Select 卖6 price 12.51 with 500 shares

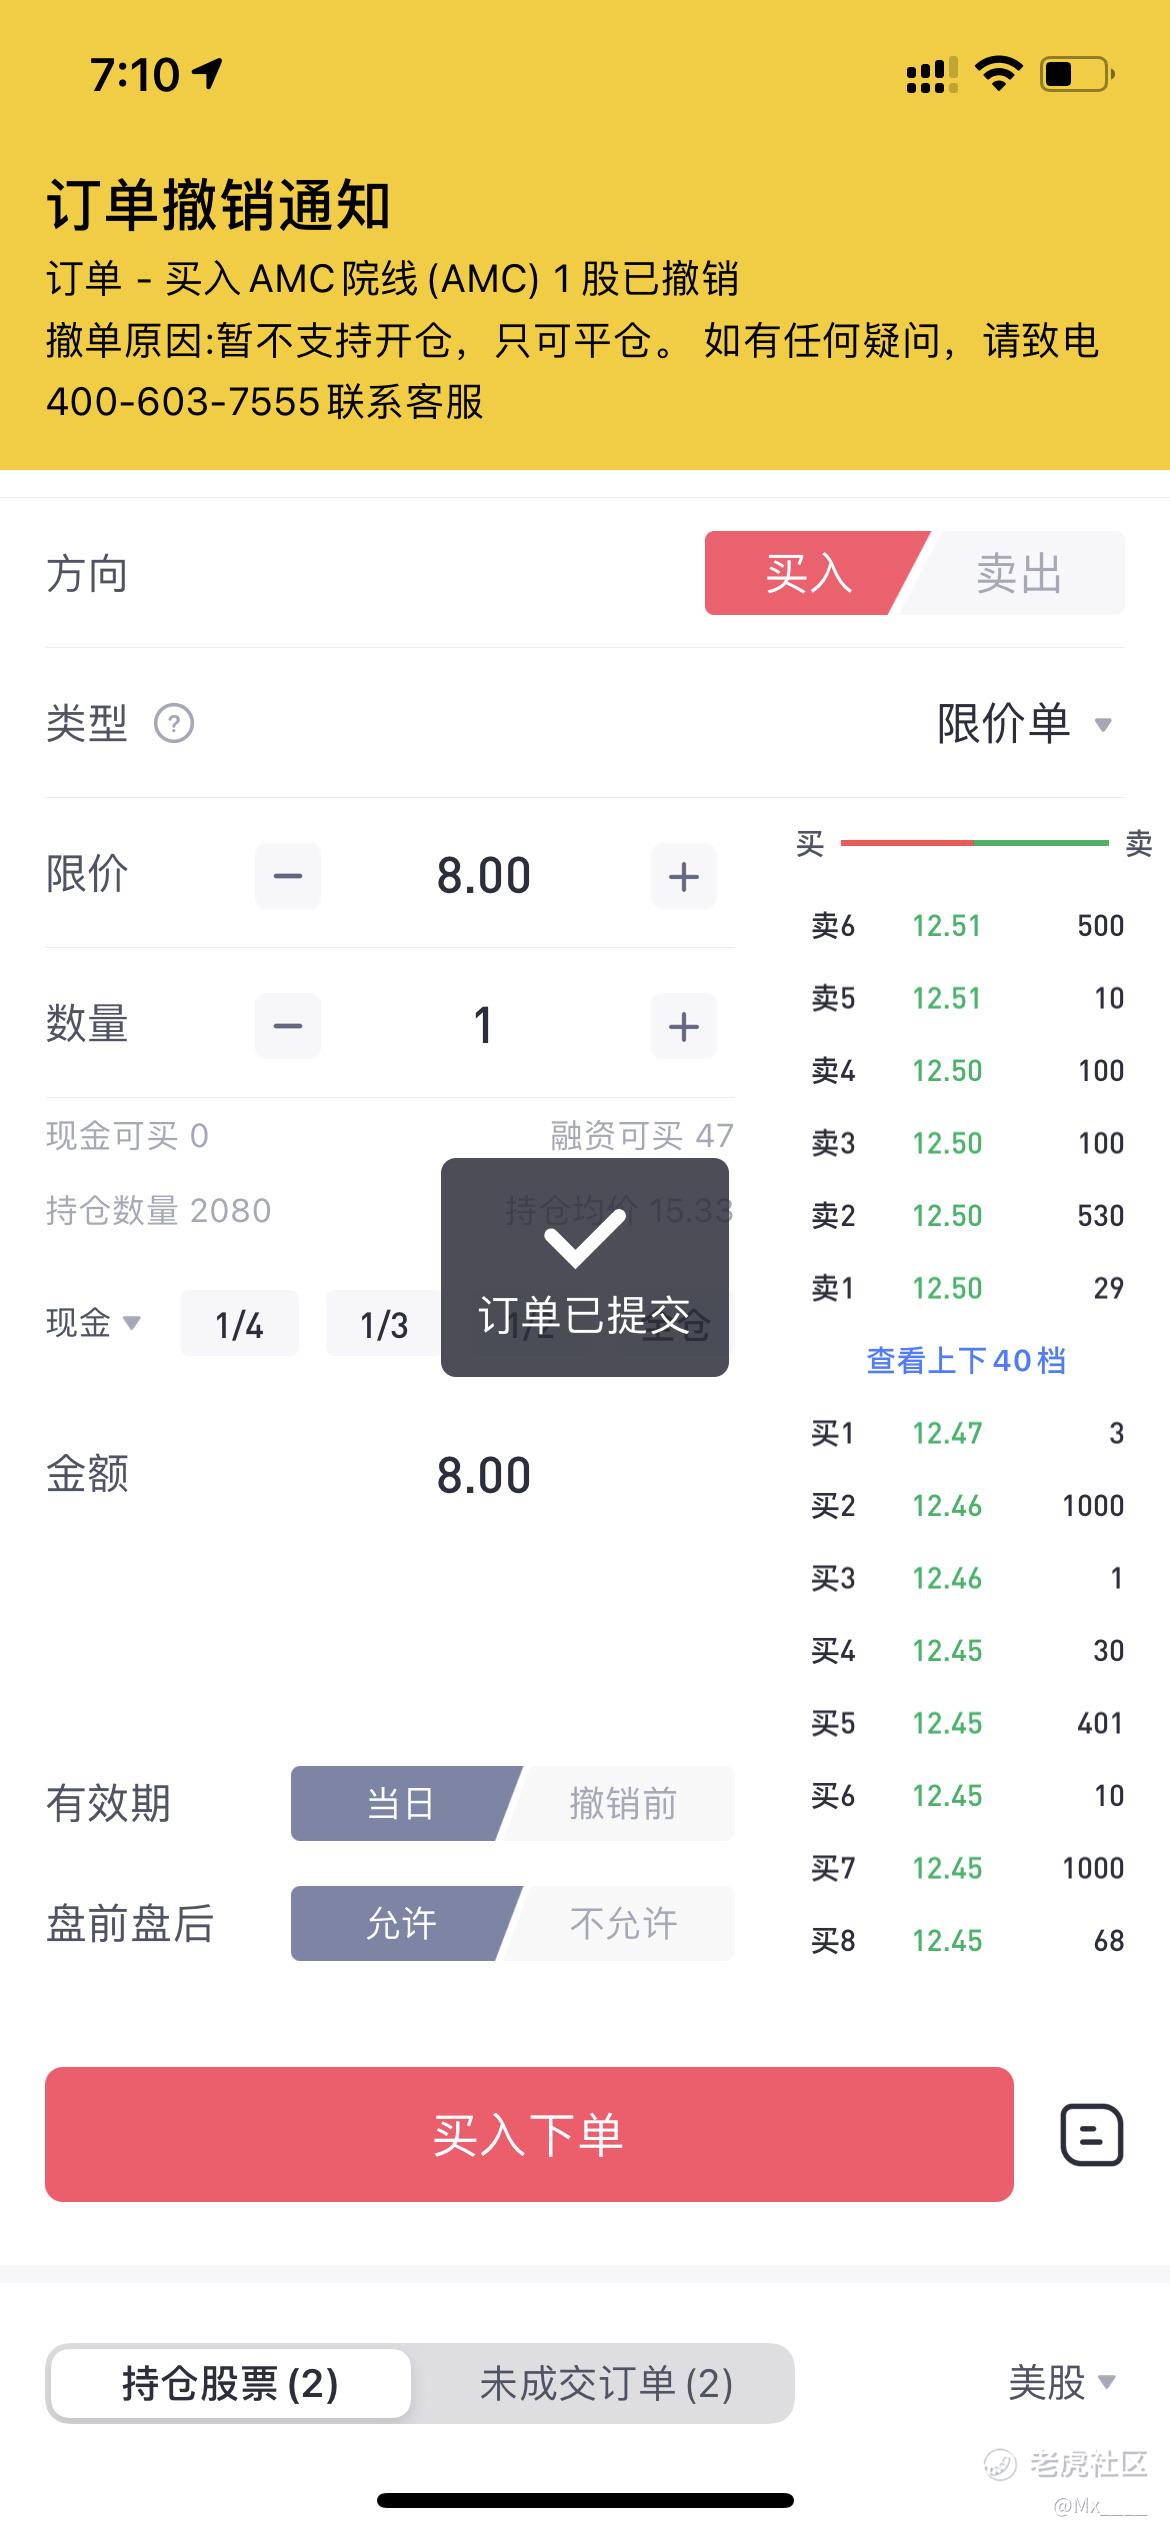pos(967,926)
